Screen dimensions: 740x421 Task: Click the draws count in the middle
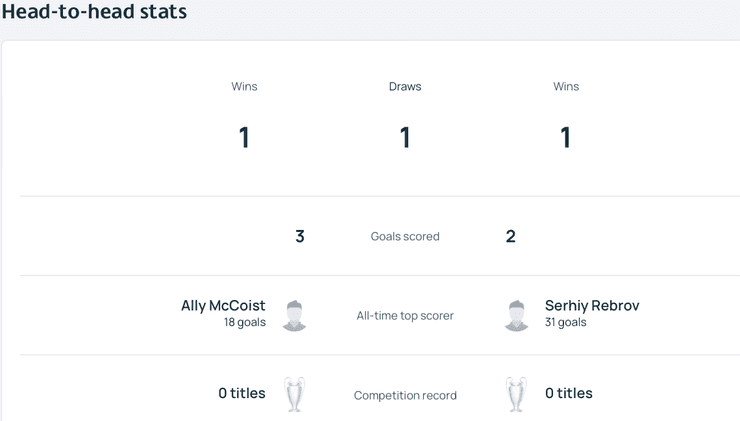405,137
